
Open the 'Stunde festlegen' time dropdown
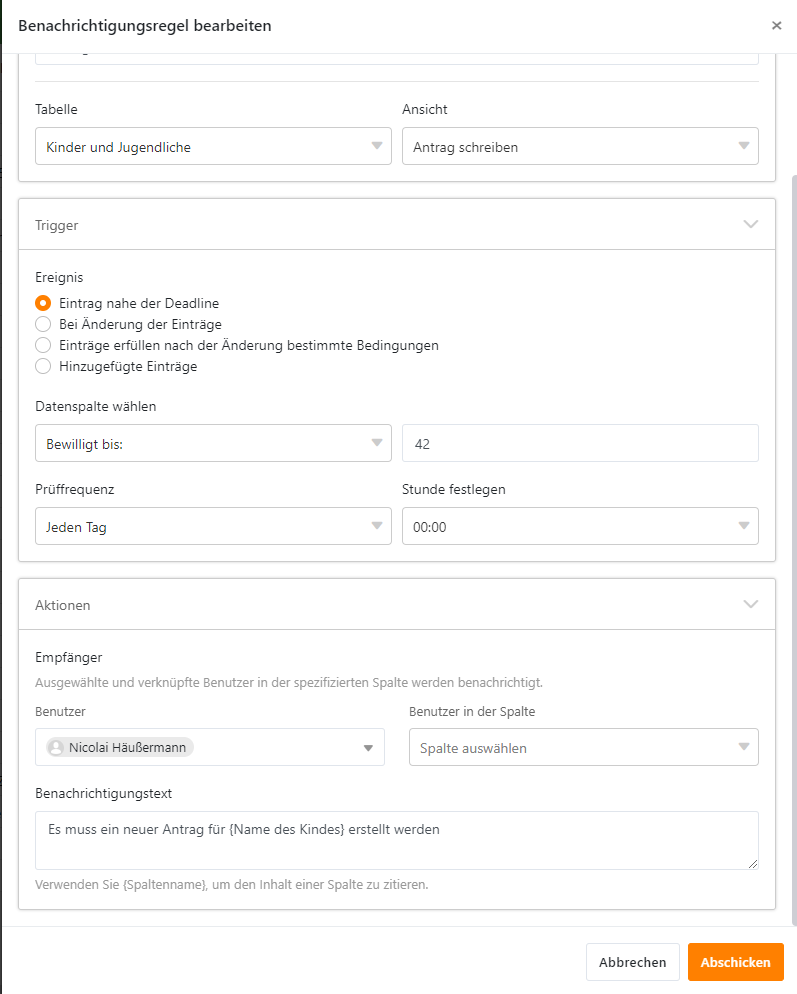click(x=580, y=526)
